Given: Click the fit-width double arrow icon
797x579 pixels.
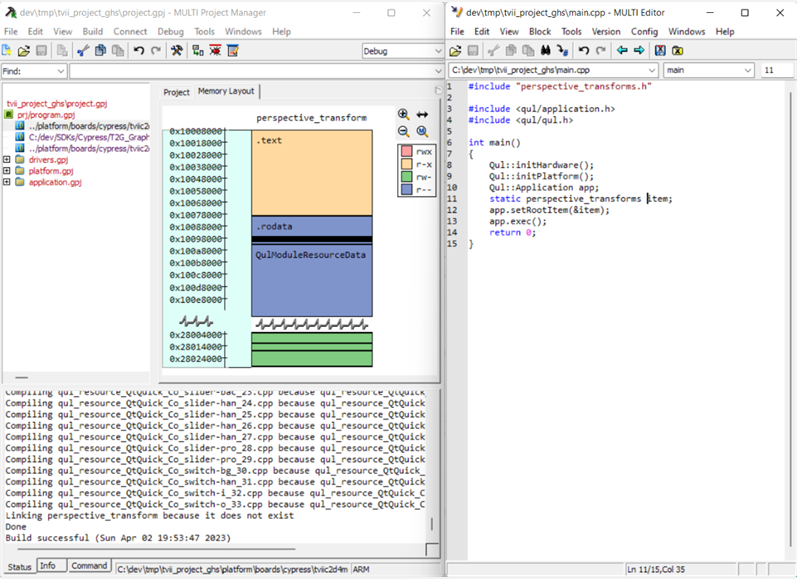Looking at the screenshot, I should click(x=422, y=115).
